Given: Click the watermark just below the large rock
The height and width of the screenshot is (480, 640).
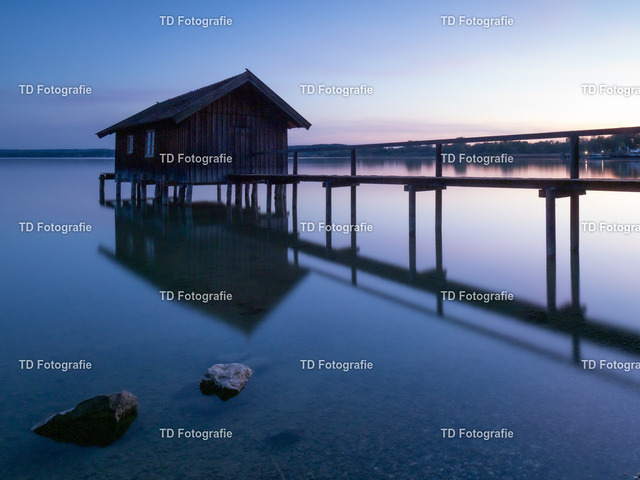Looking at the screenshot, I should 196,434.
